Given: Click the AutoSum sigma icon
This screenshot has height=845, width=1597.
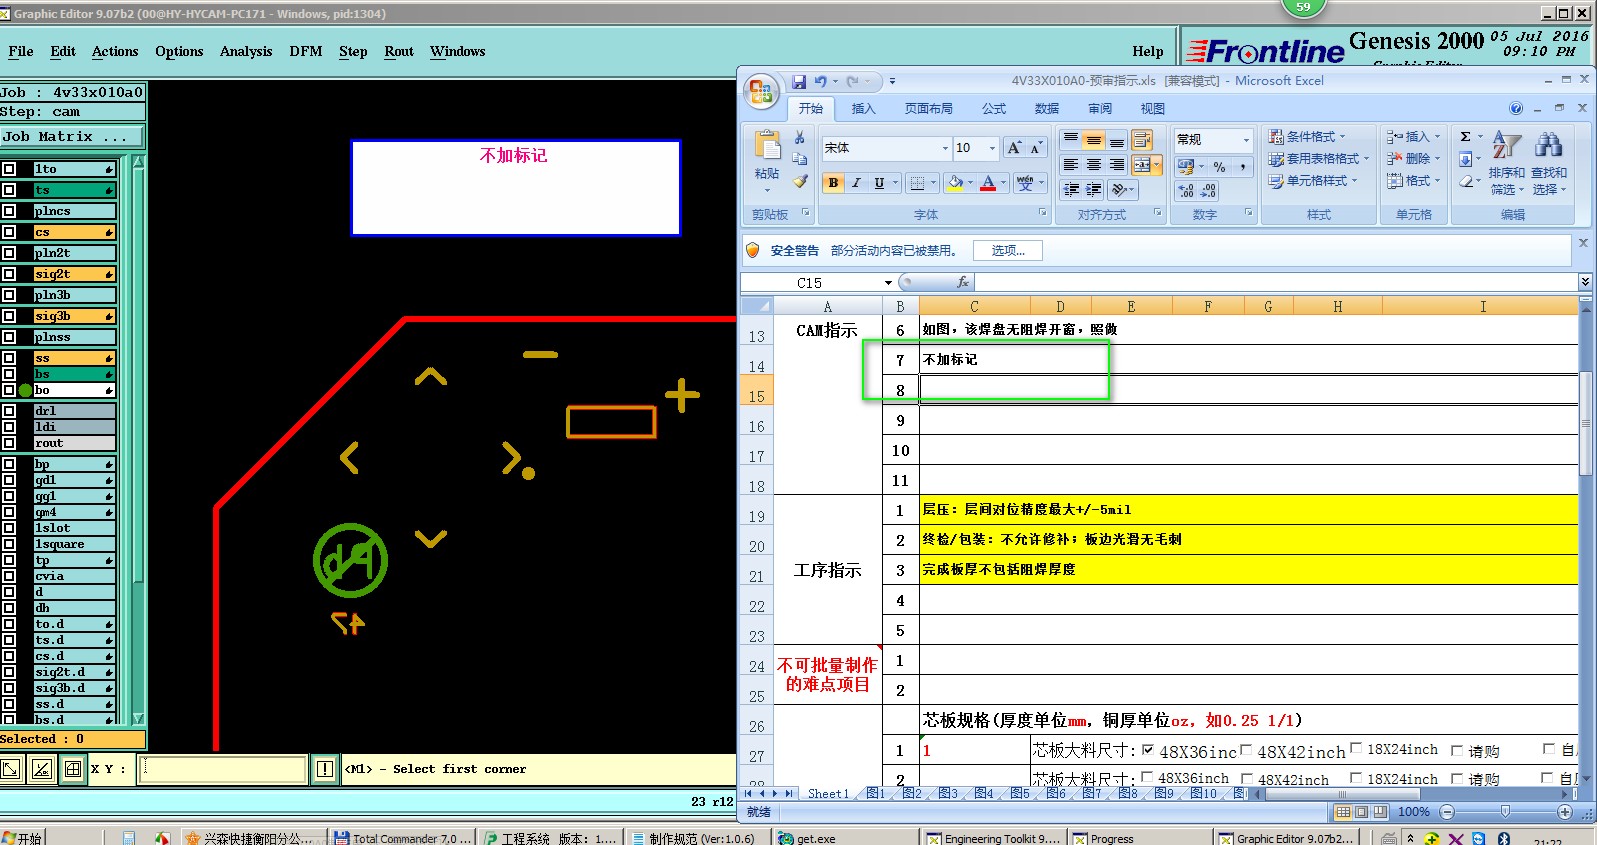Looking at the screenshot, I should pos(1465,137).
